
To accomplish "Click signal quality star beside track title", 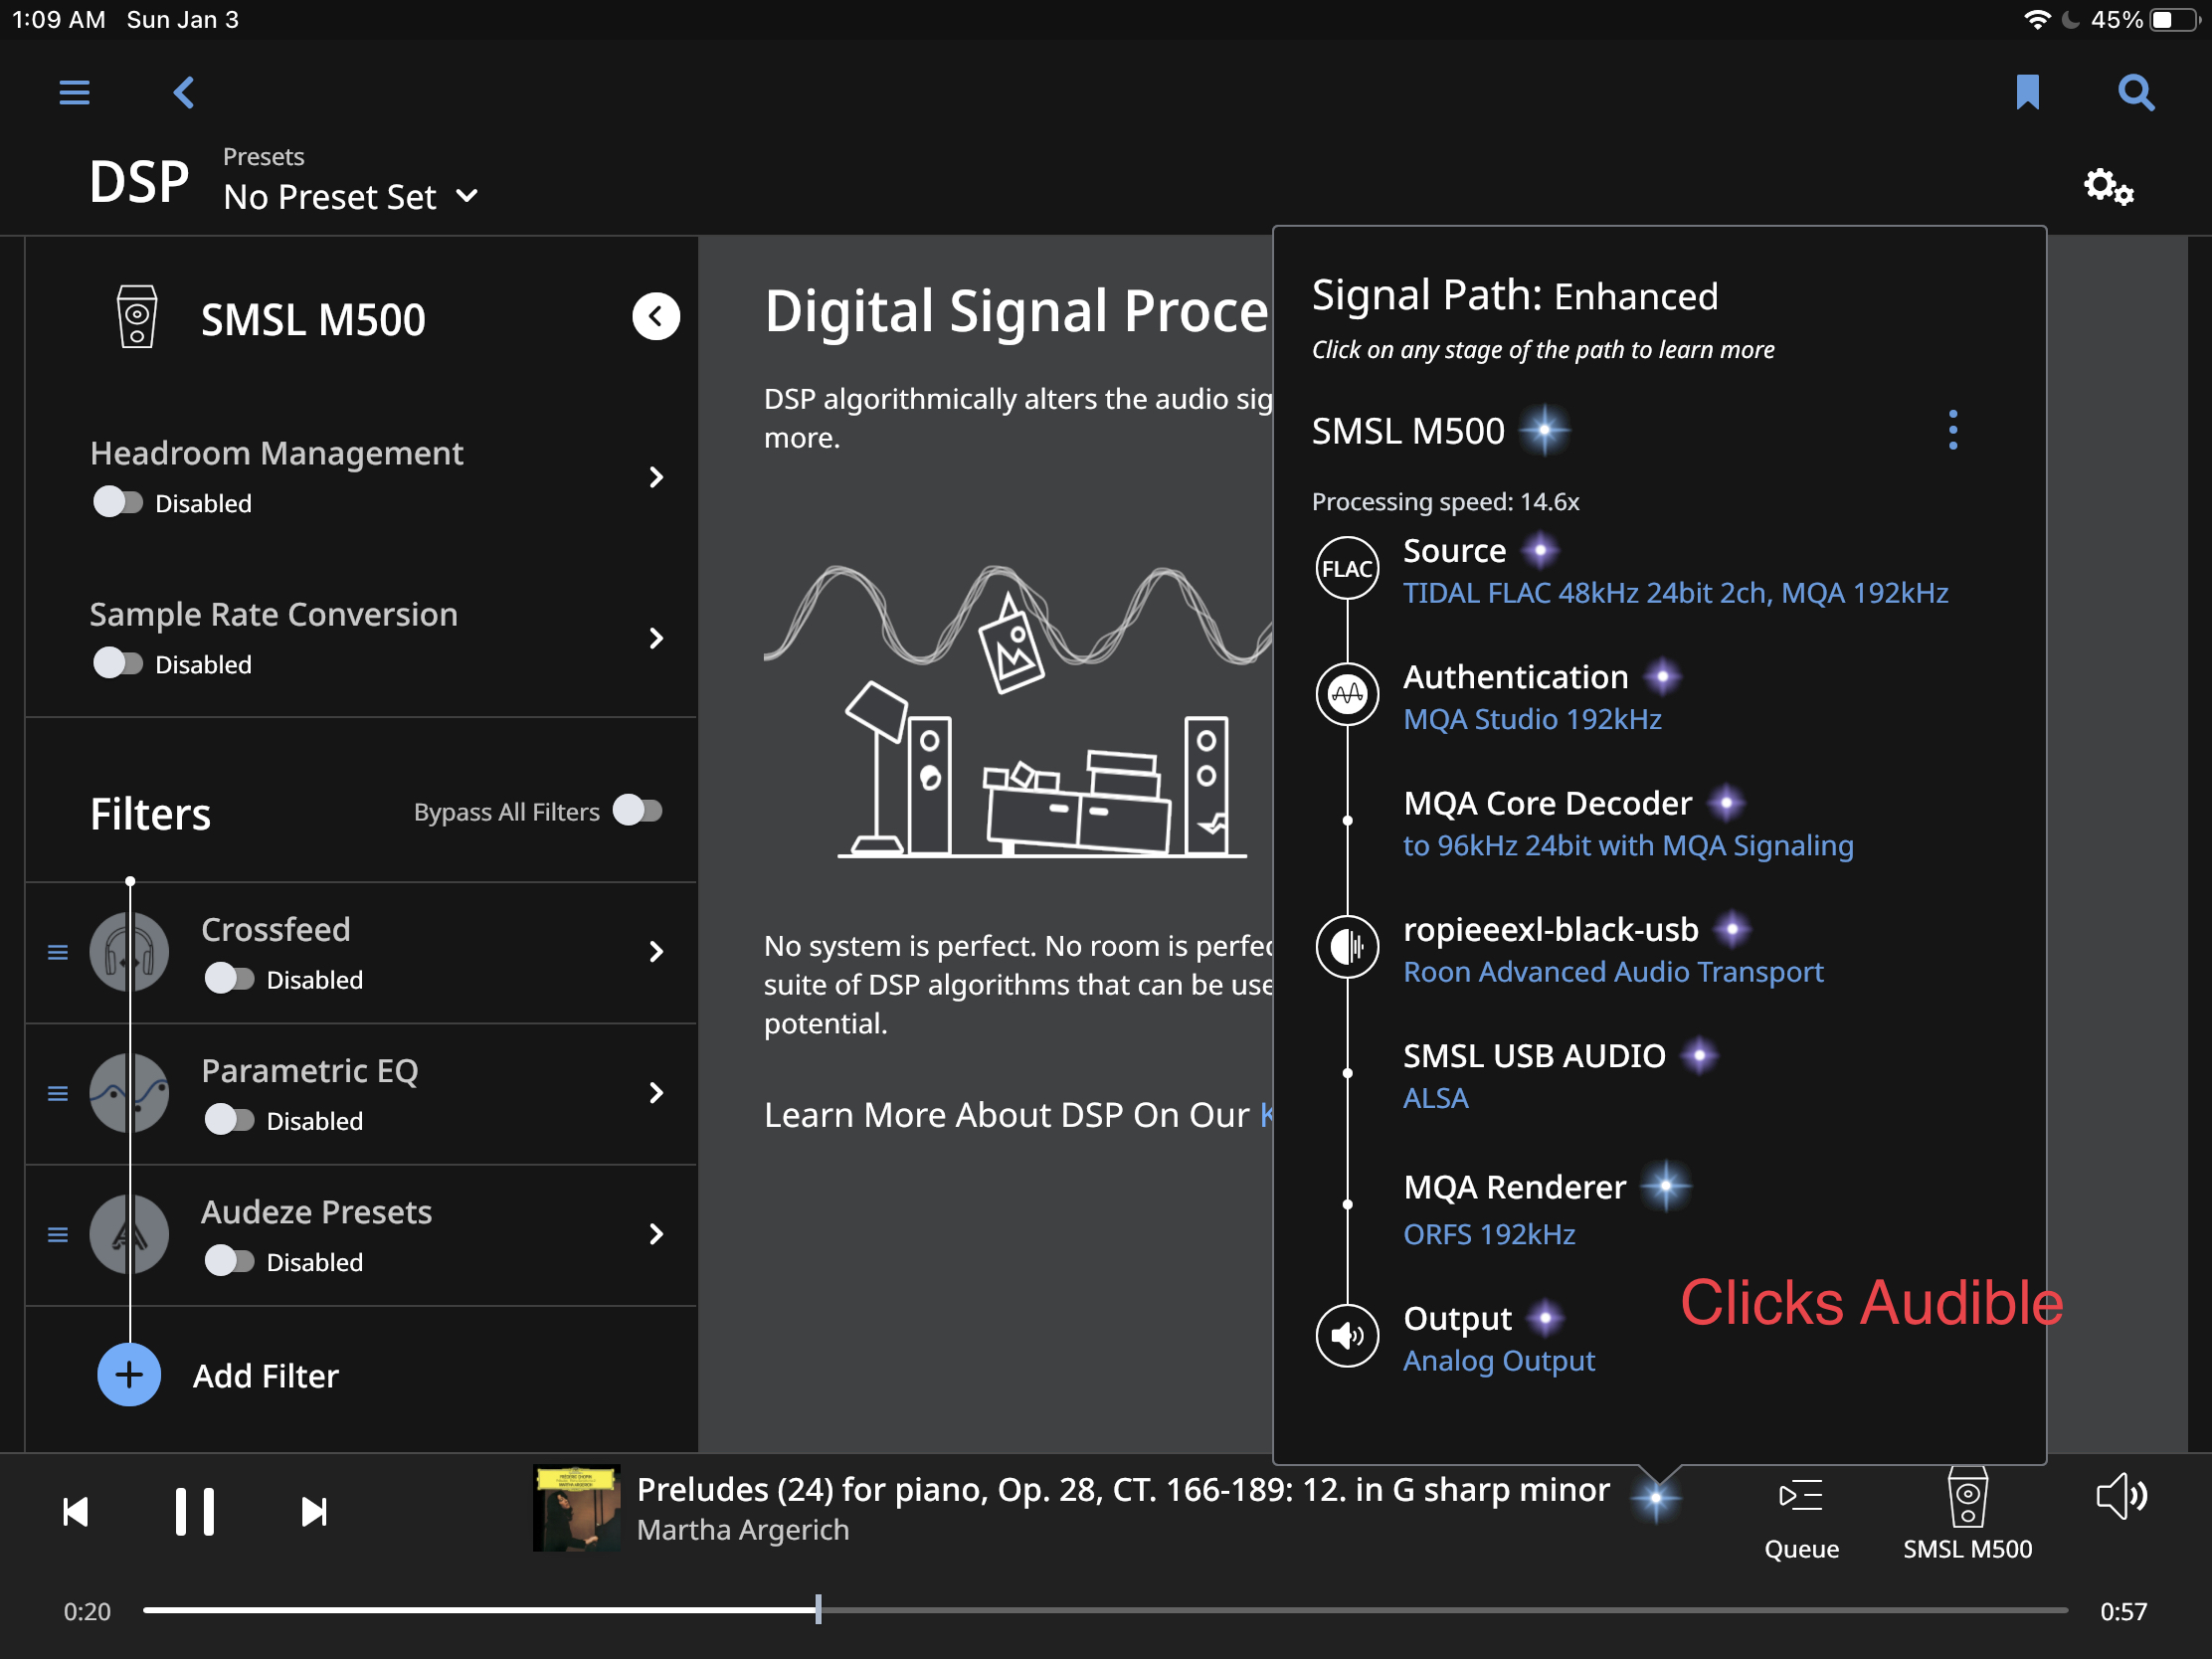I will coord(1656,1497).
